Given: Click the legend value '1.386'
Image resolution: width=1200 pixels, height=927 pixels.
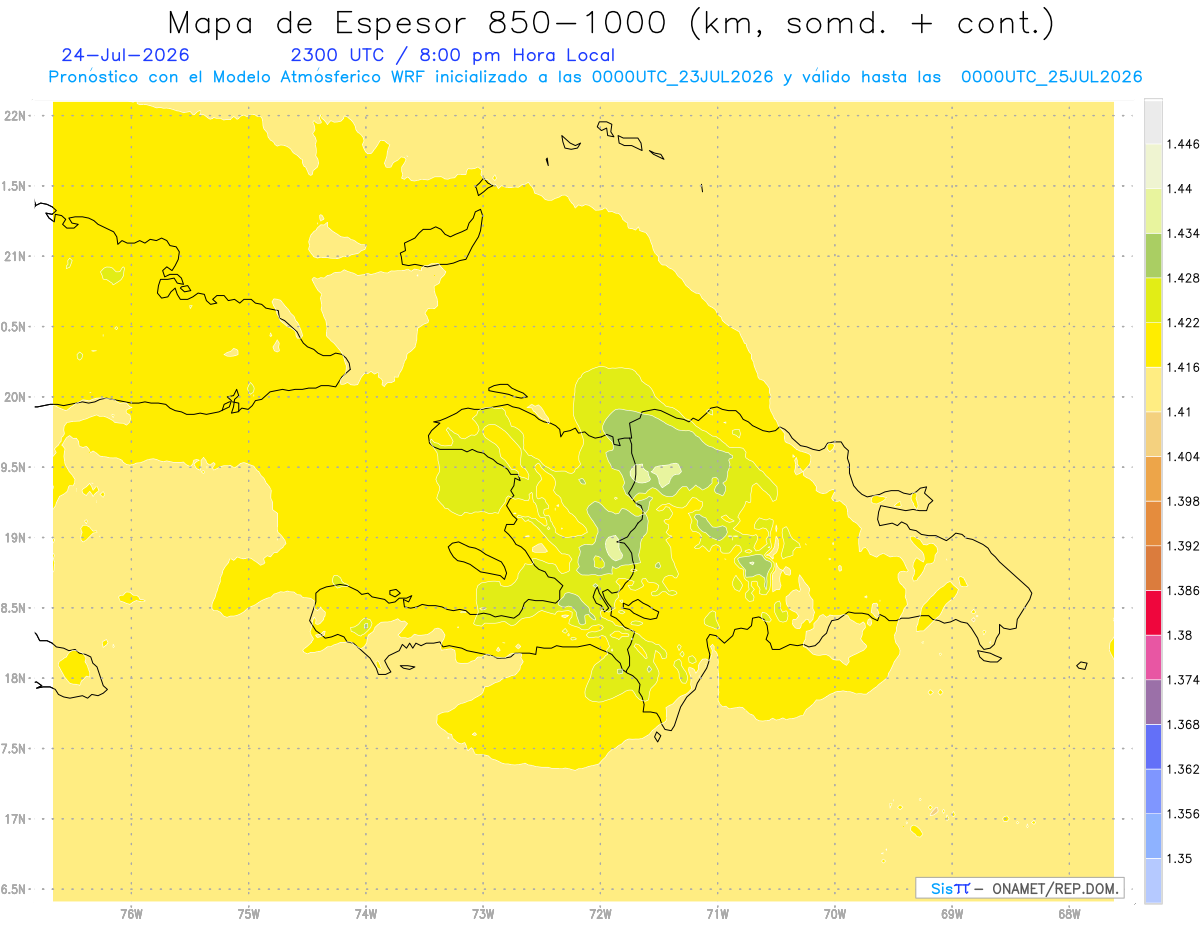Looking at the screenshot, I should click(x=1183, y=591).
